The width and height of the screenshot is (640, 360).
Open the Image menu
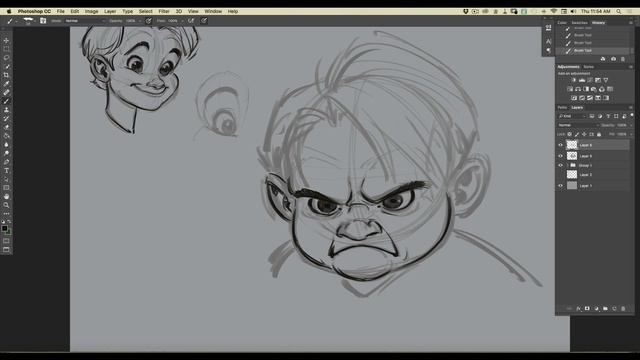pos(91,11)
